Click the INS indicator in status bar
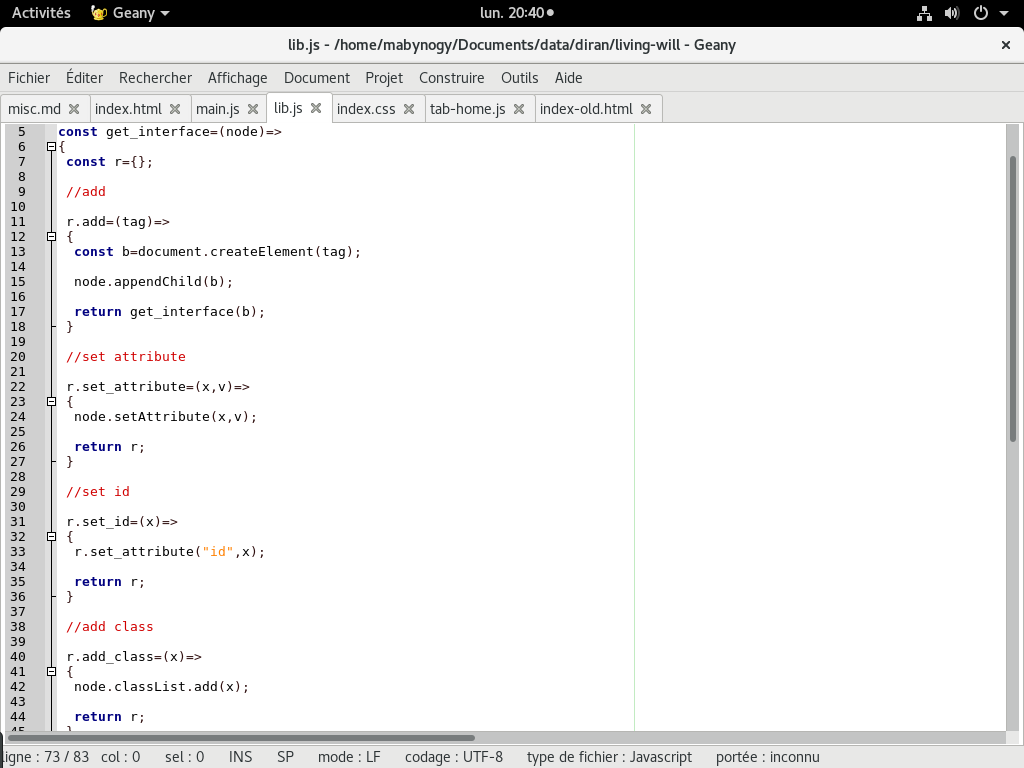The image size is (1024, 768). (240, 758)
